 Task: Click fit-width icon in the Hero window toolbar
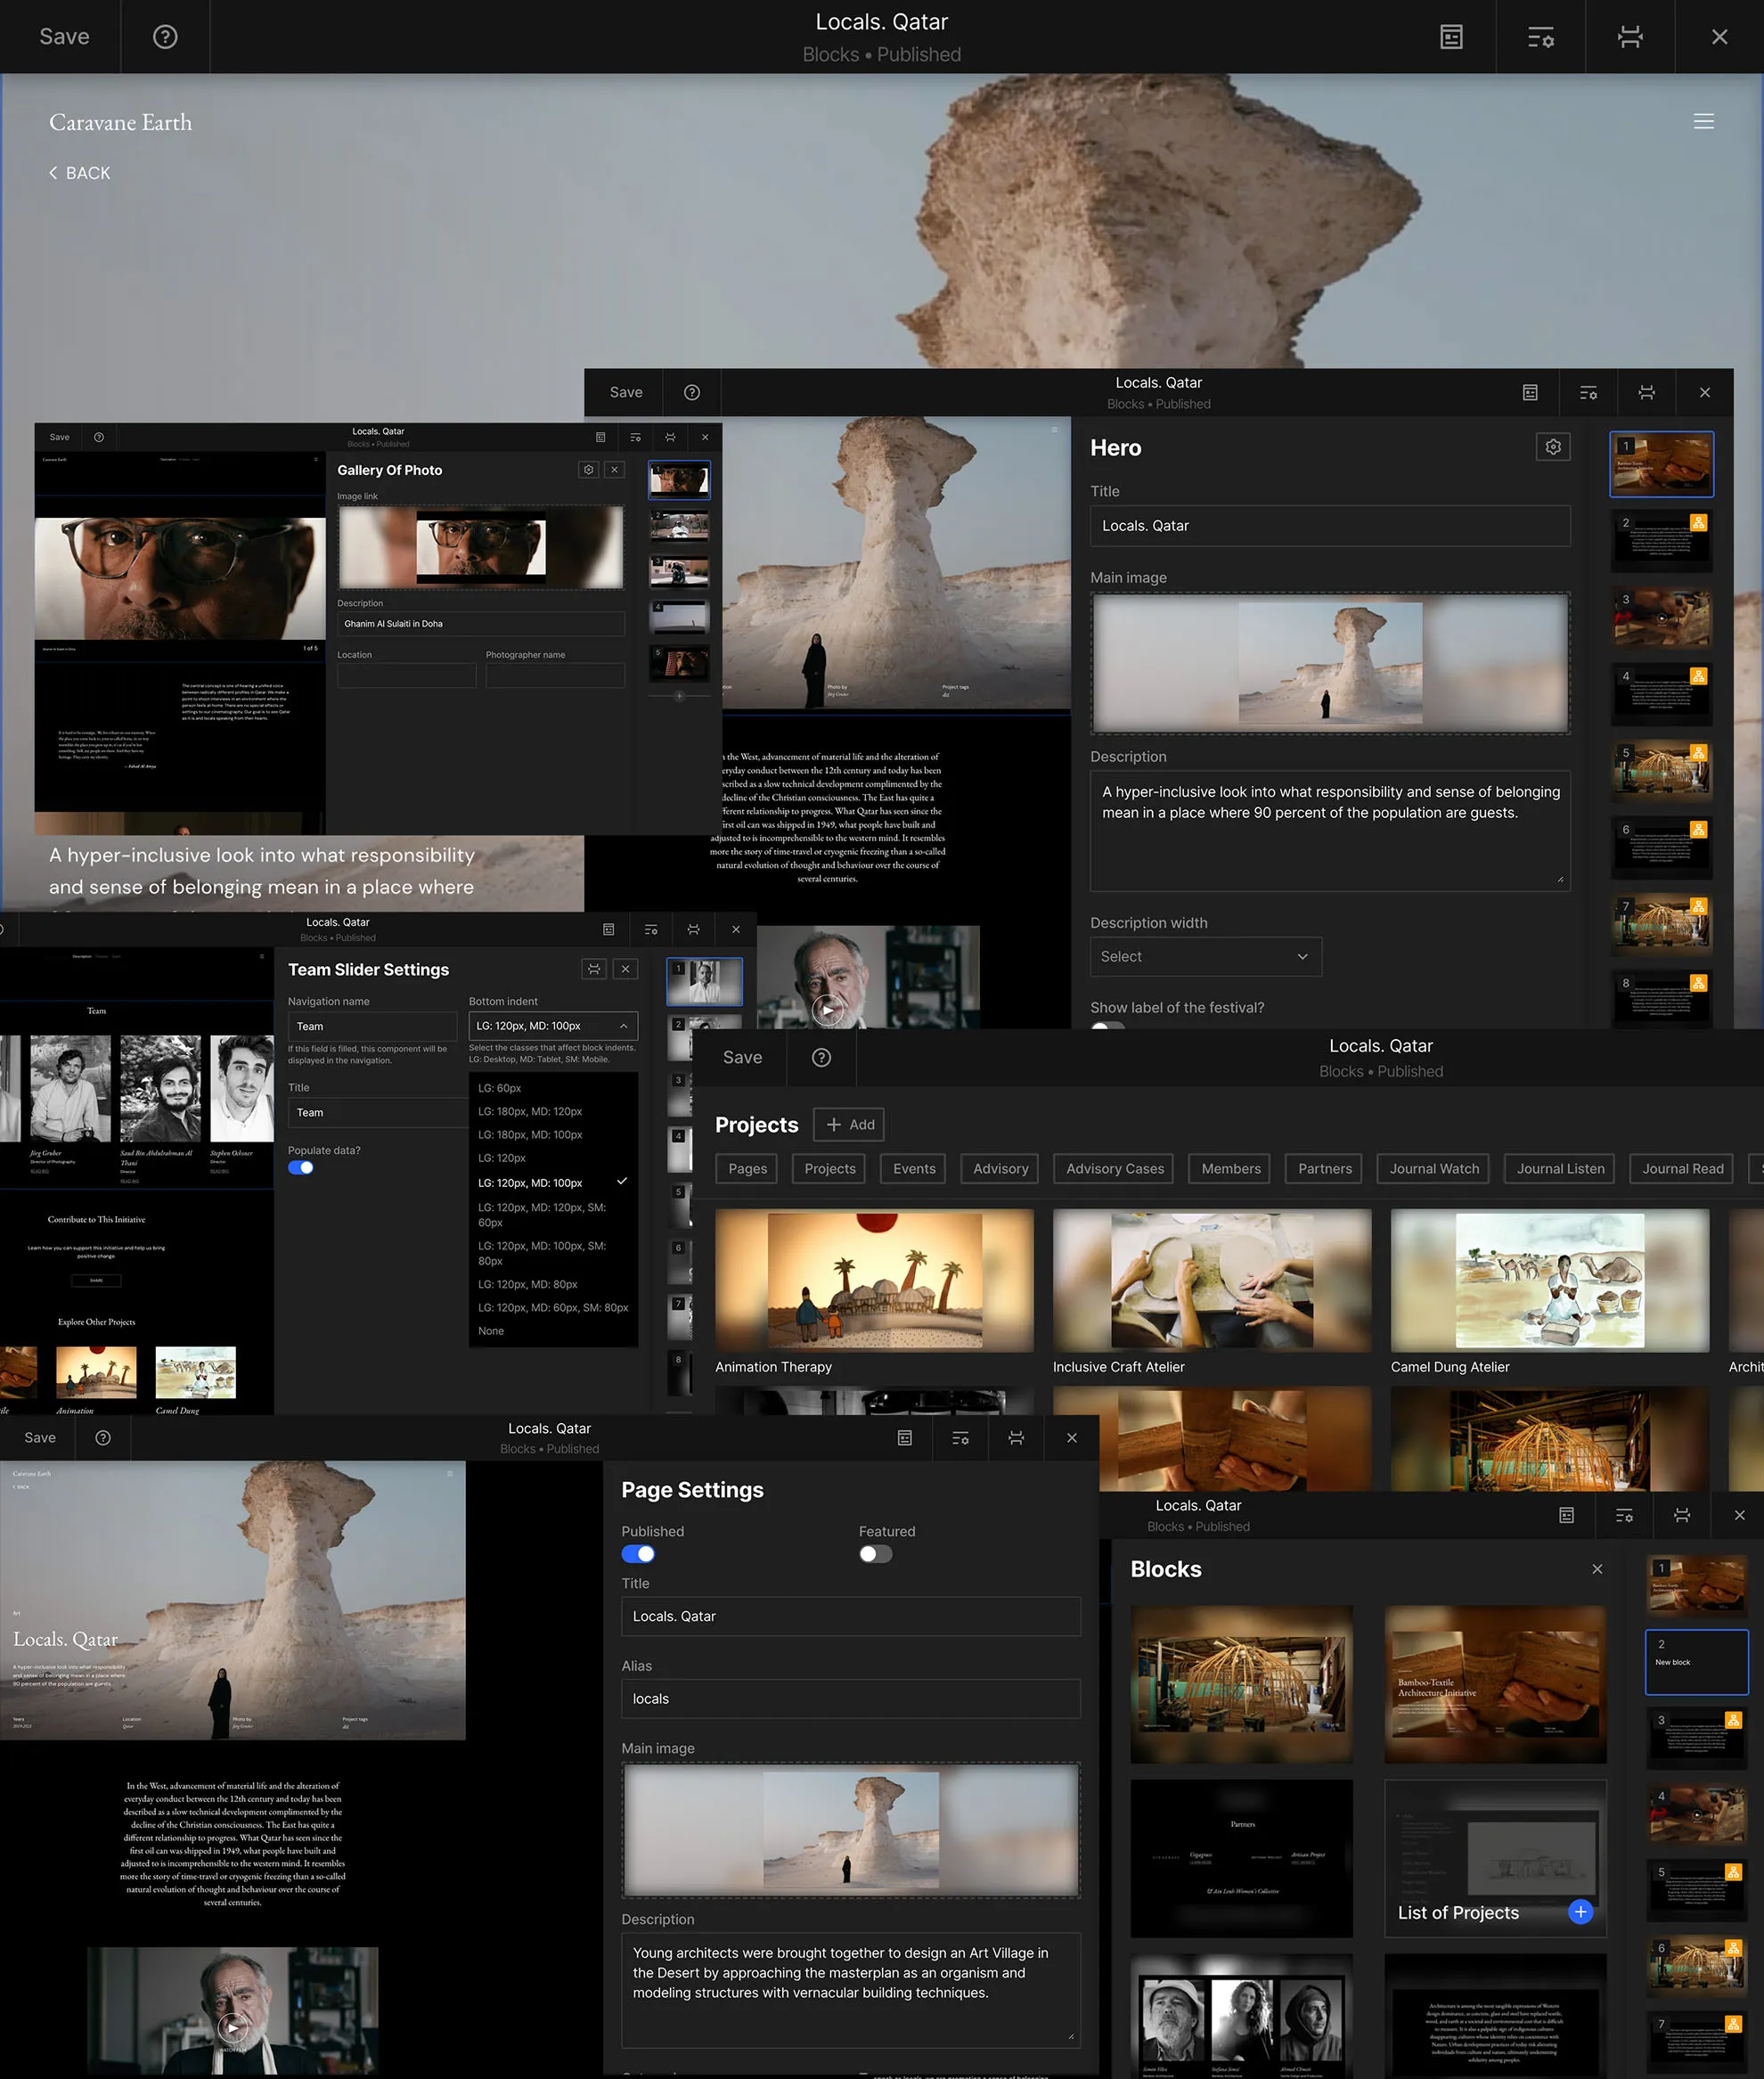(1646, 392)
